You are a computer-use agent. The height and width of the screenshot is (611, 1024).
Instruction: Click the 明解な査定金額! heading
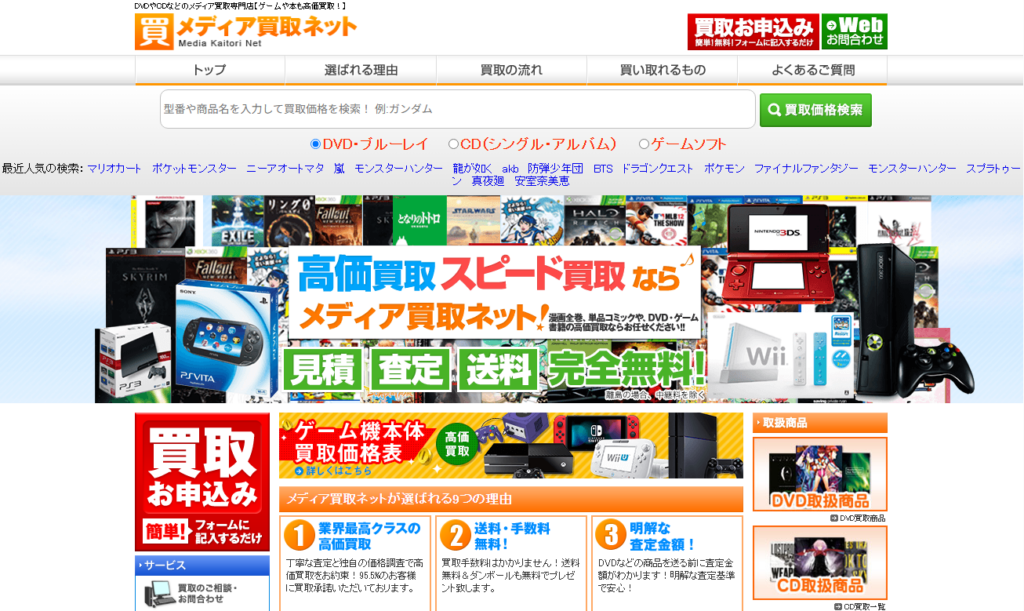pos(662,536)
